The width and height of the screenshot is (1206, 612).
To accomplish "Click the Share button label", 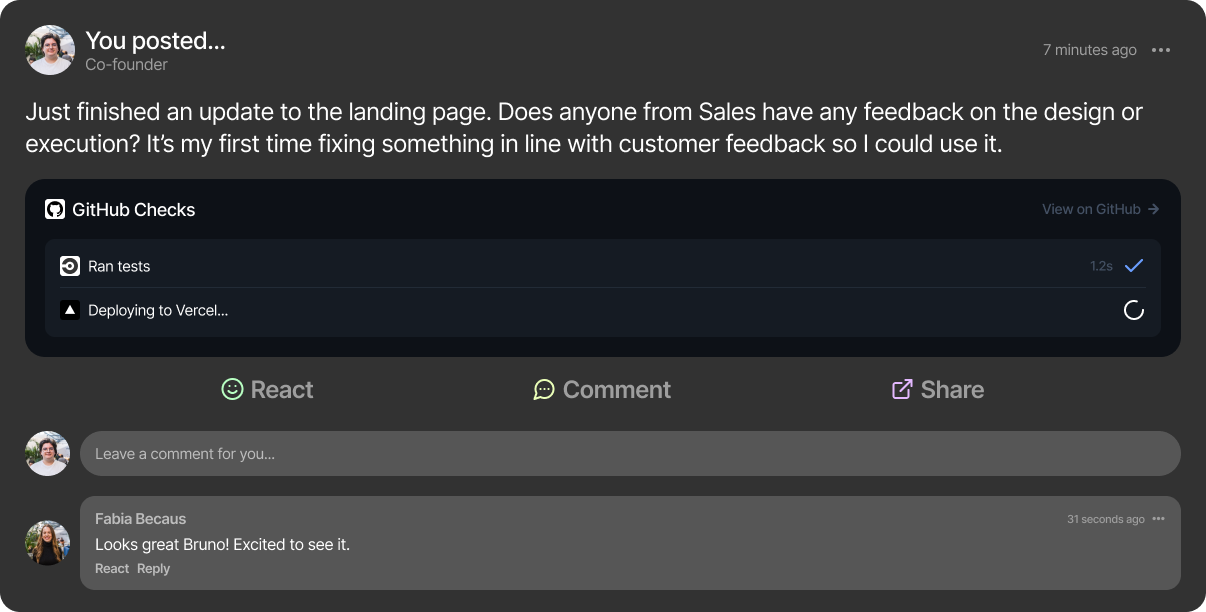I will [x=952, y=389].
